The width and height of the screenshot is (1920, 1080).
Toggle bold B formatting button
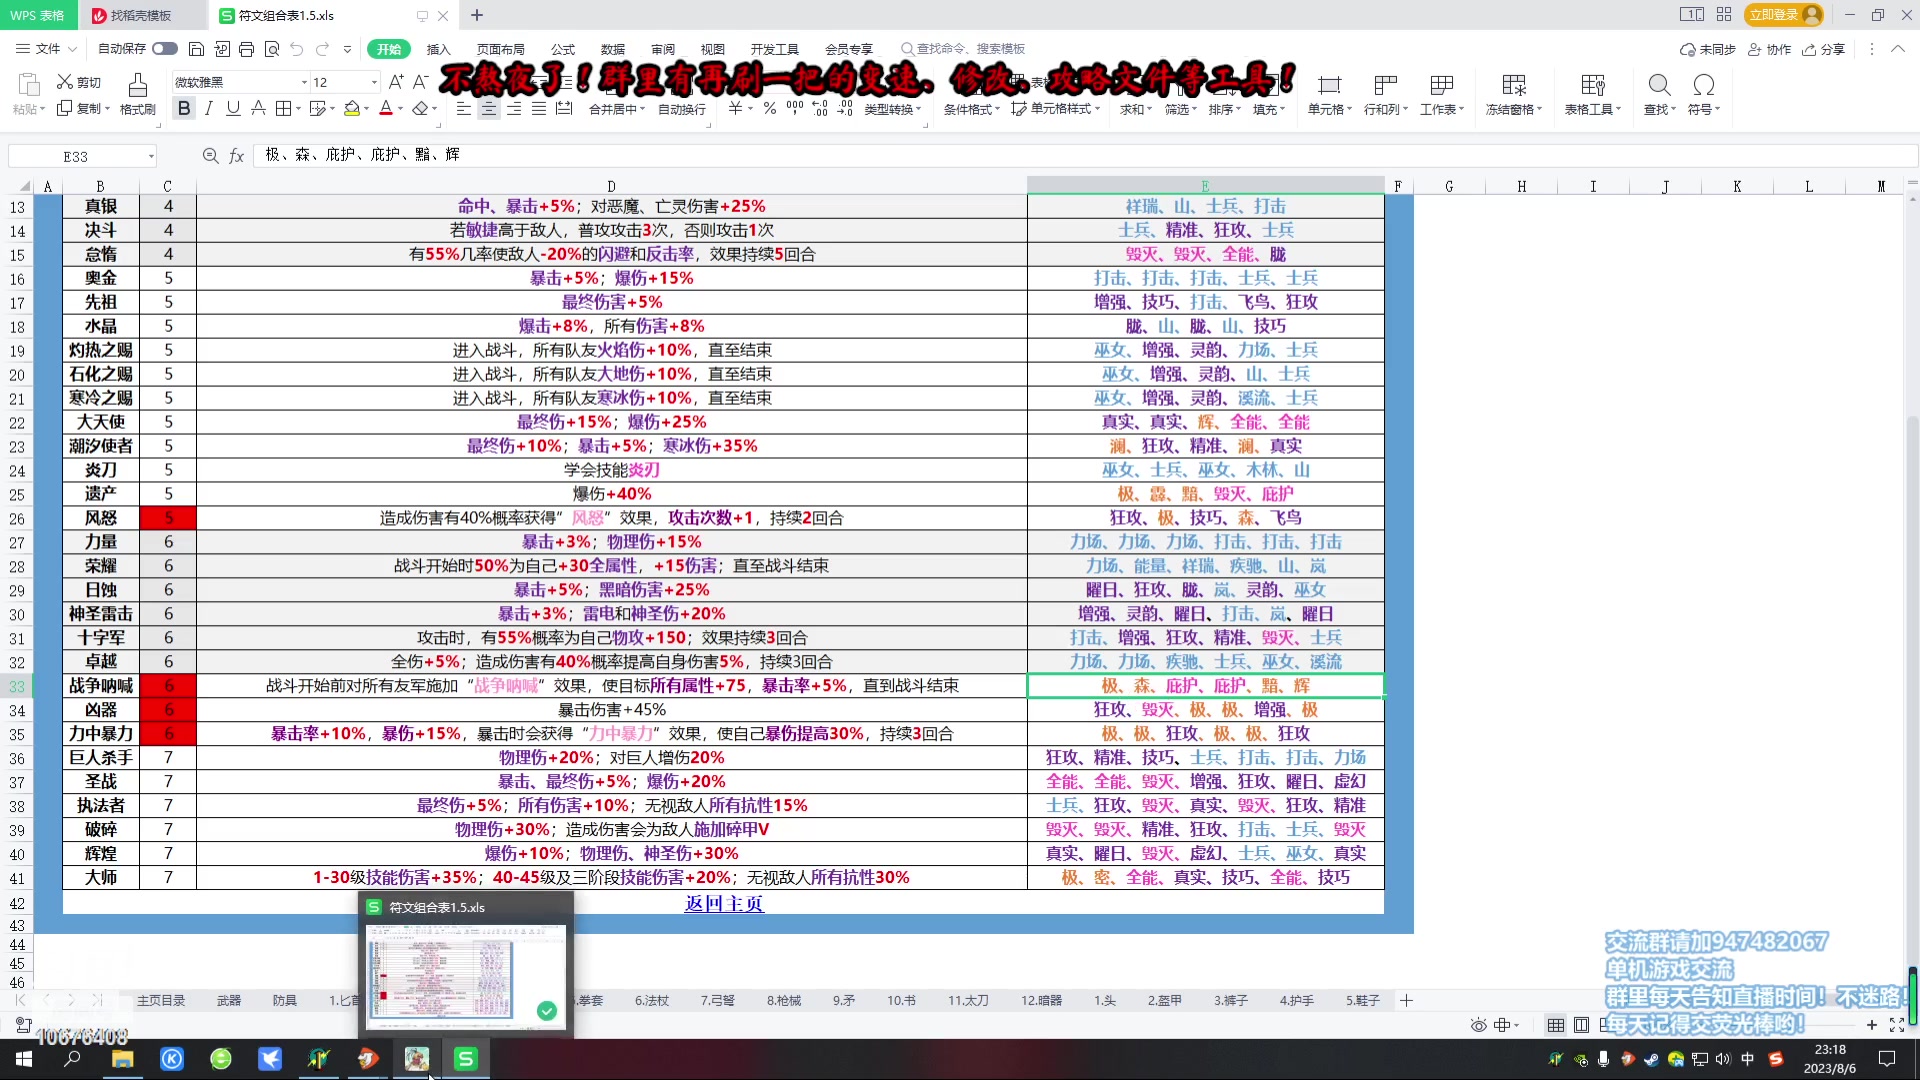(x=185, y=109)
